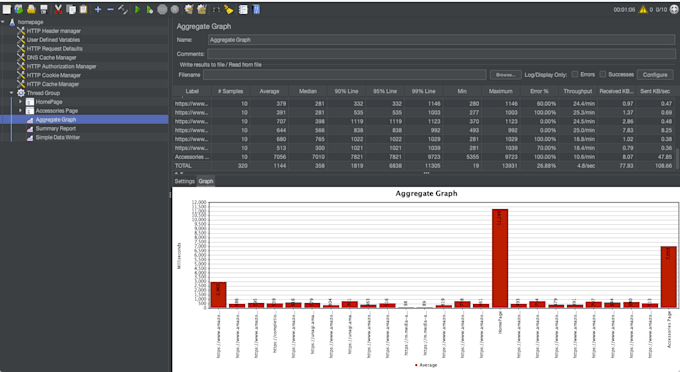Select HTTP Authorization Manager in tree

point(62,66)
